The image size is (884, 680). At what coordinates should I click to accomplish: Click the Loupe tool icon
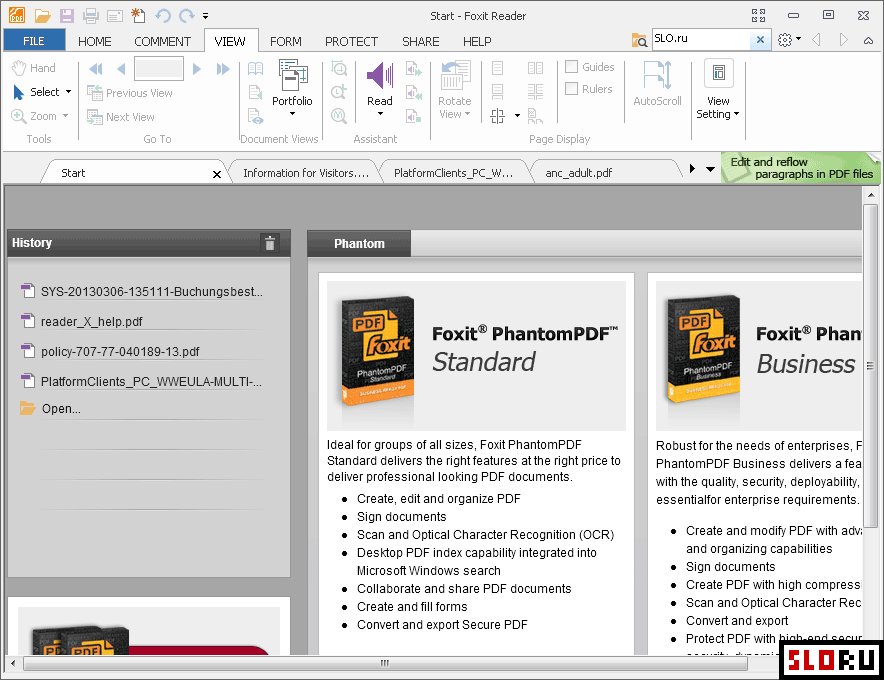tap(339, 92)
